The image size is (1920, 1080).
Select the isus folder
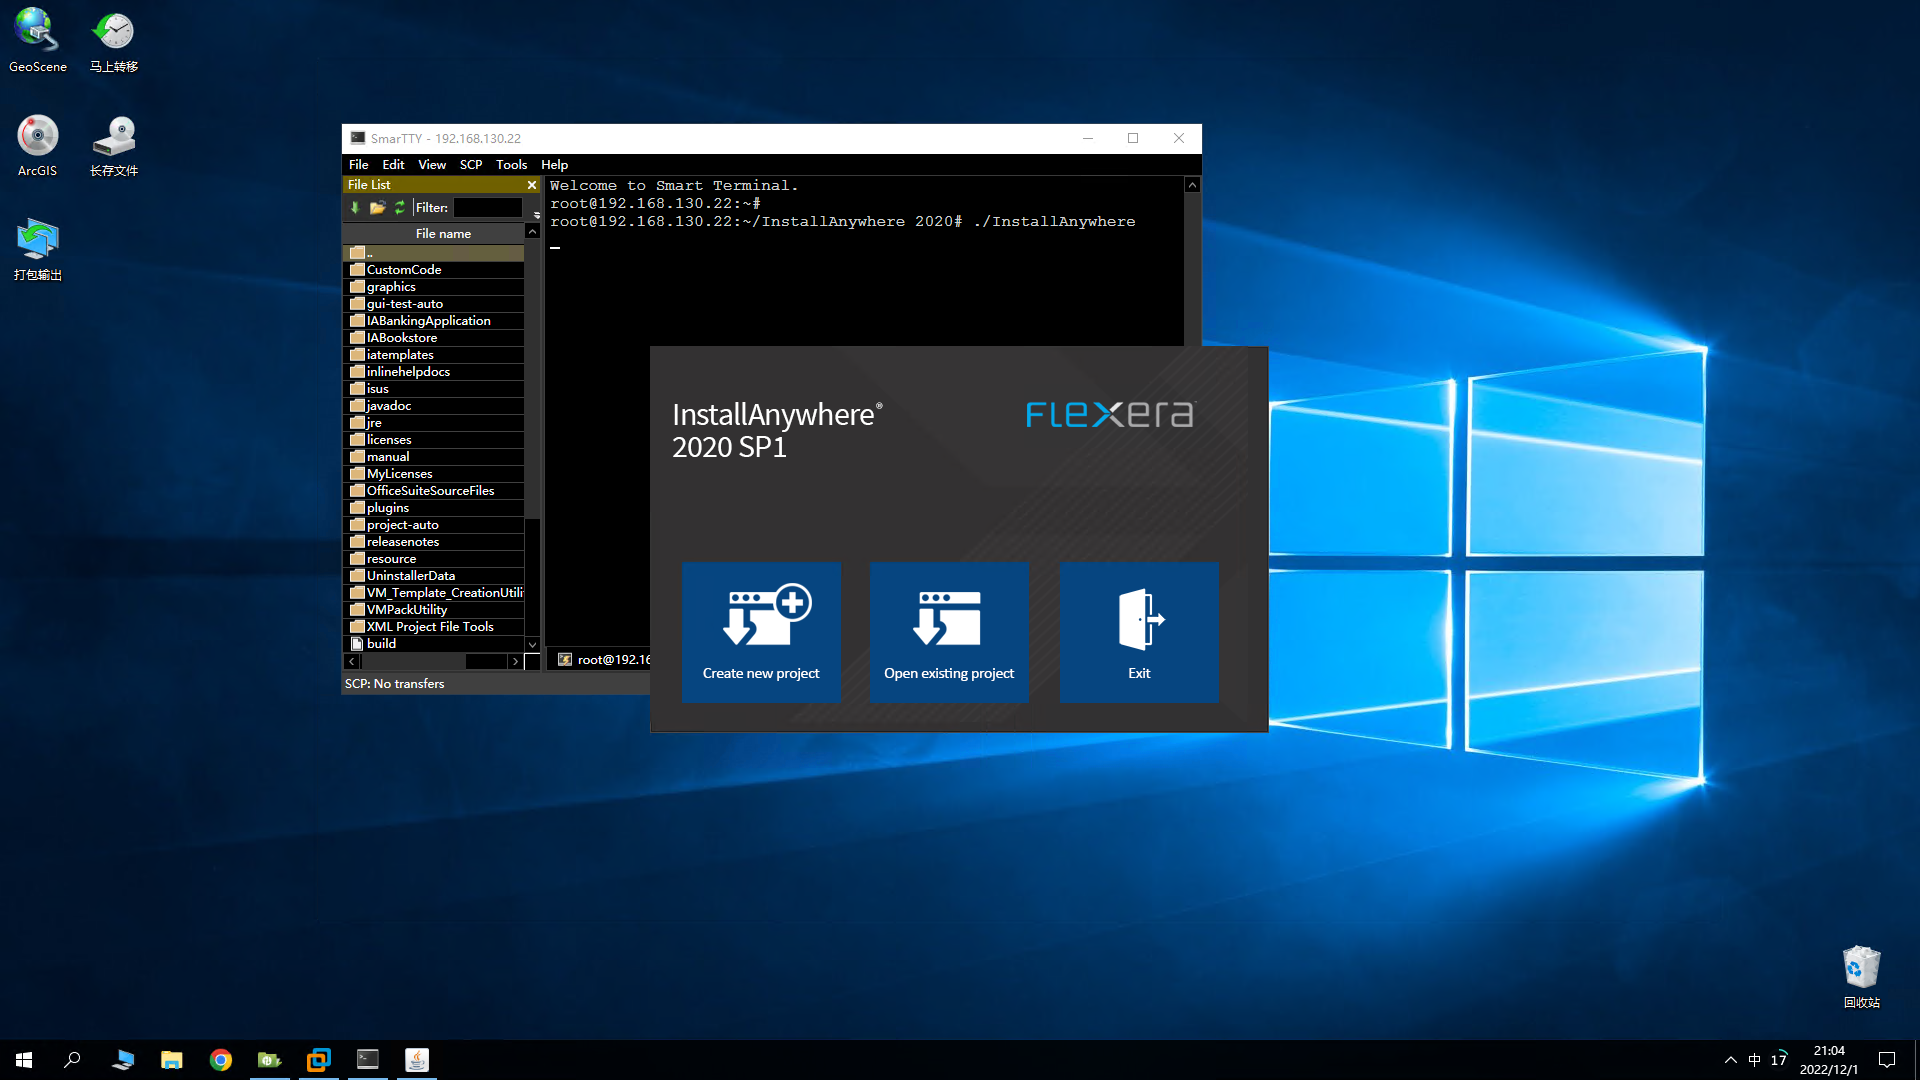click(434, 389)
